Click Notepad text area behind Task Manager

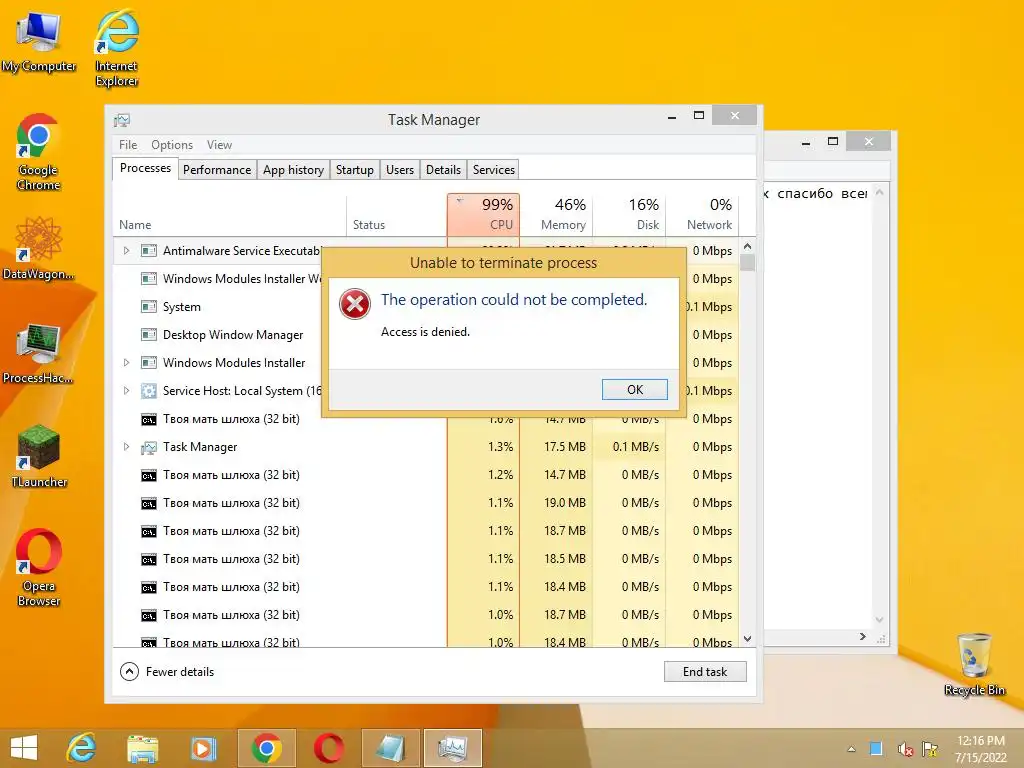tap(819, 405)
